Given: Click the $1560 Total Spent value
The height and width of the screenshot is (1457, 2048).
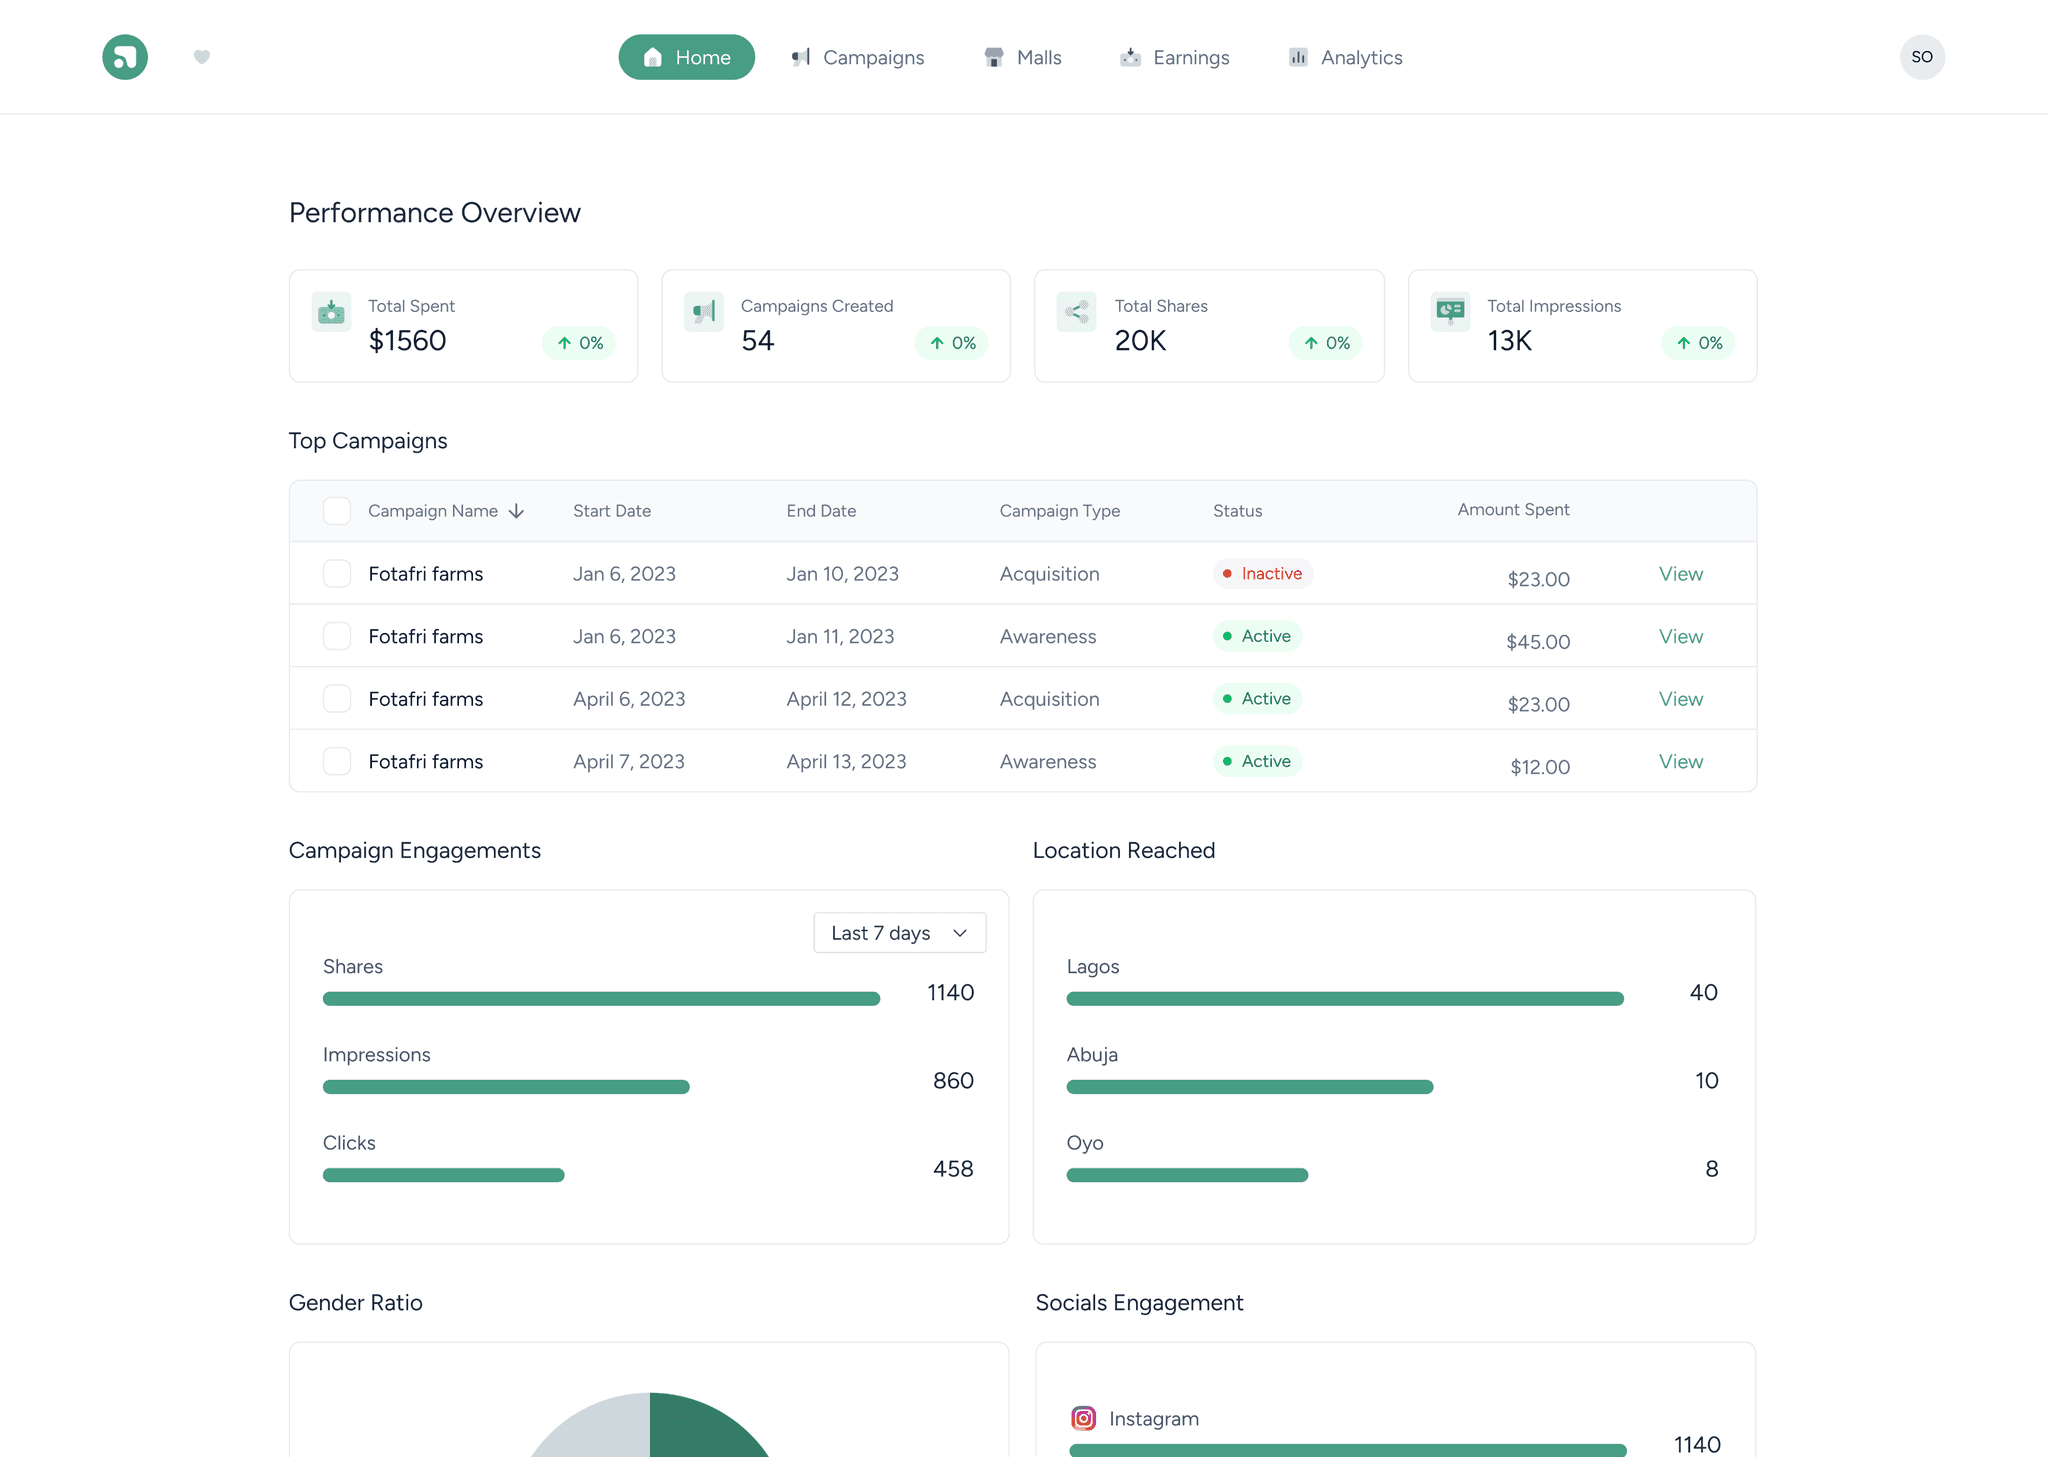Looking at the screenshot, I should tap(407, 341).
